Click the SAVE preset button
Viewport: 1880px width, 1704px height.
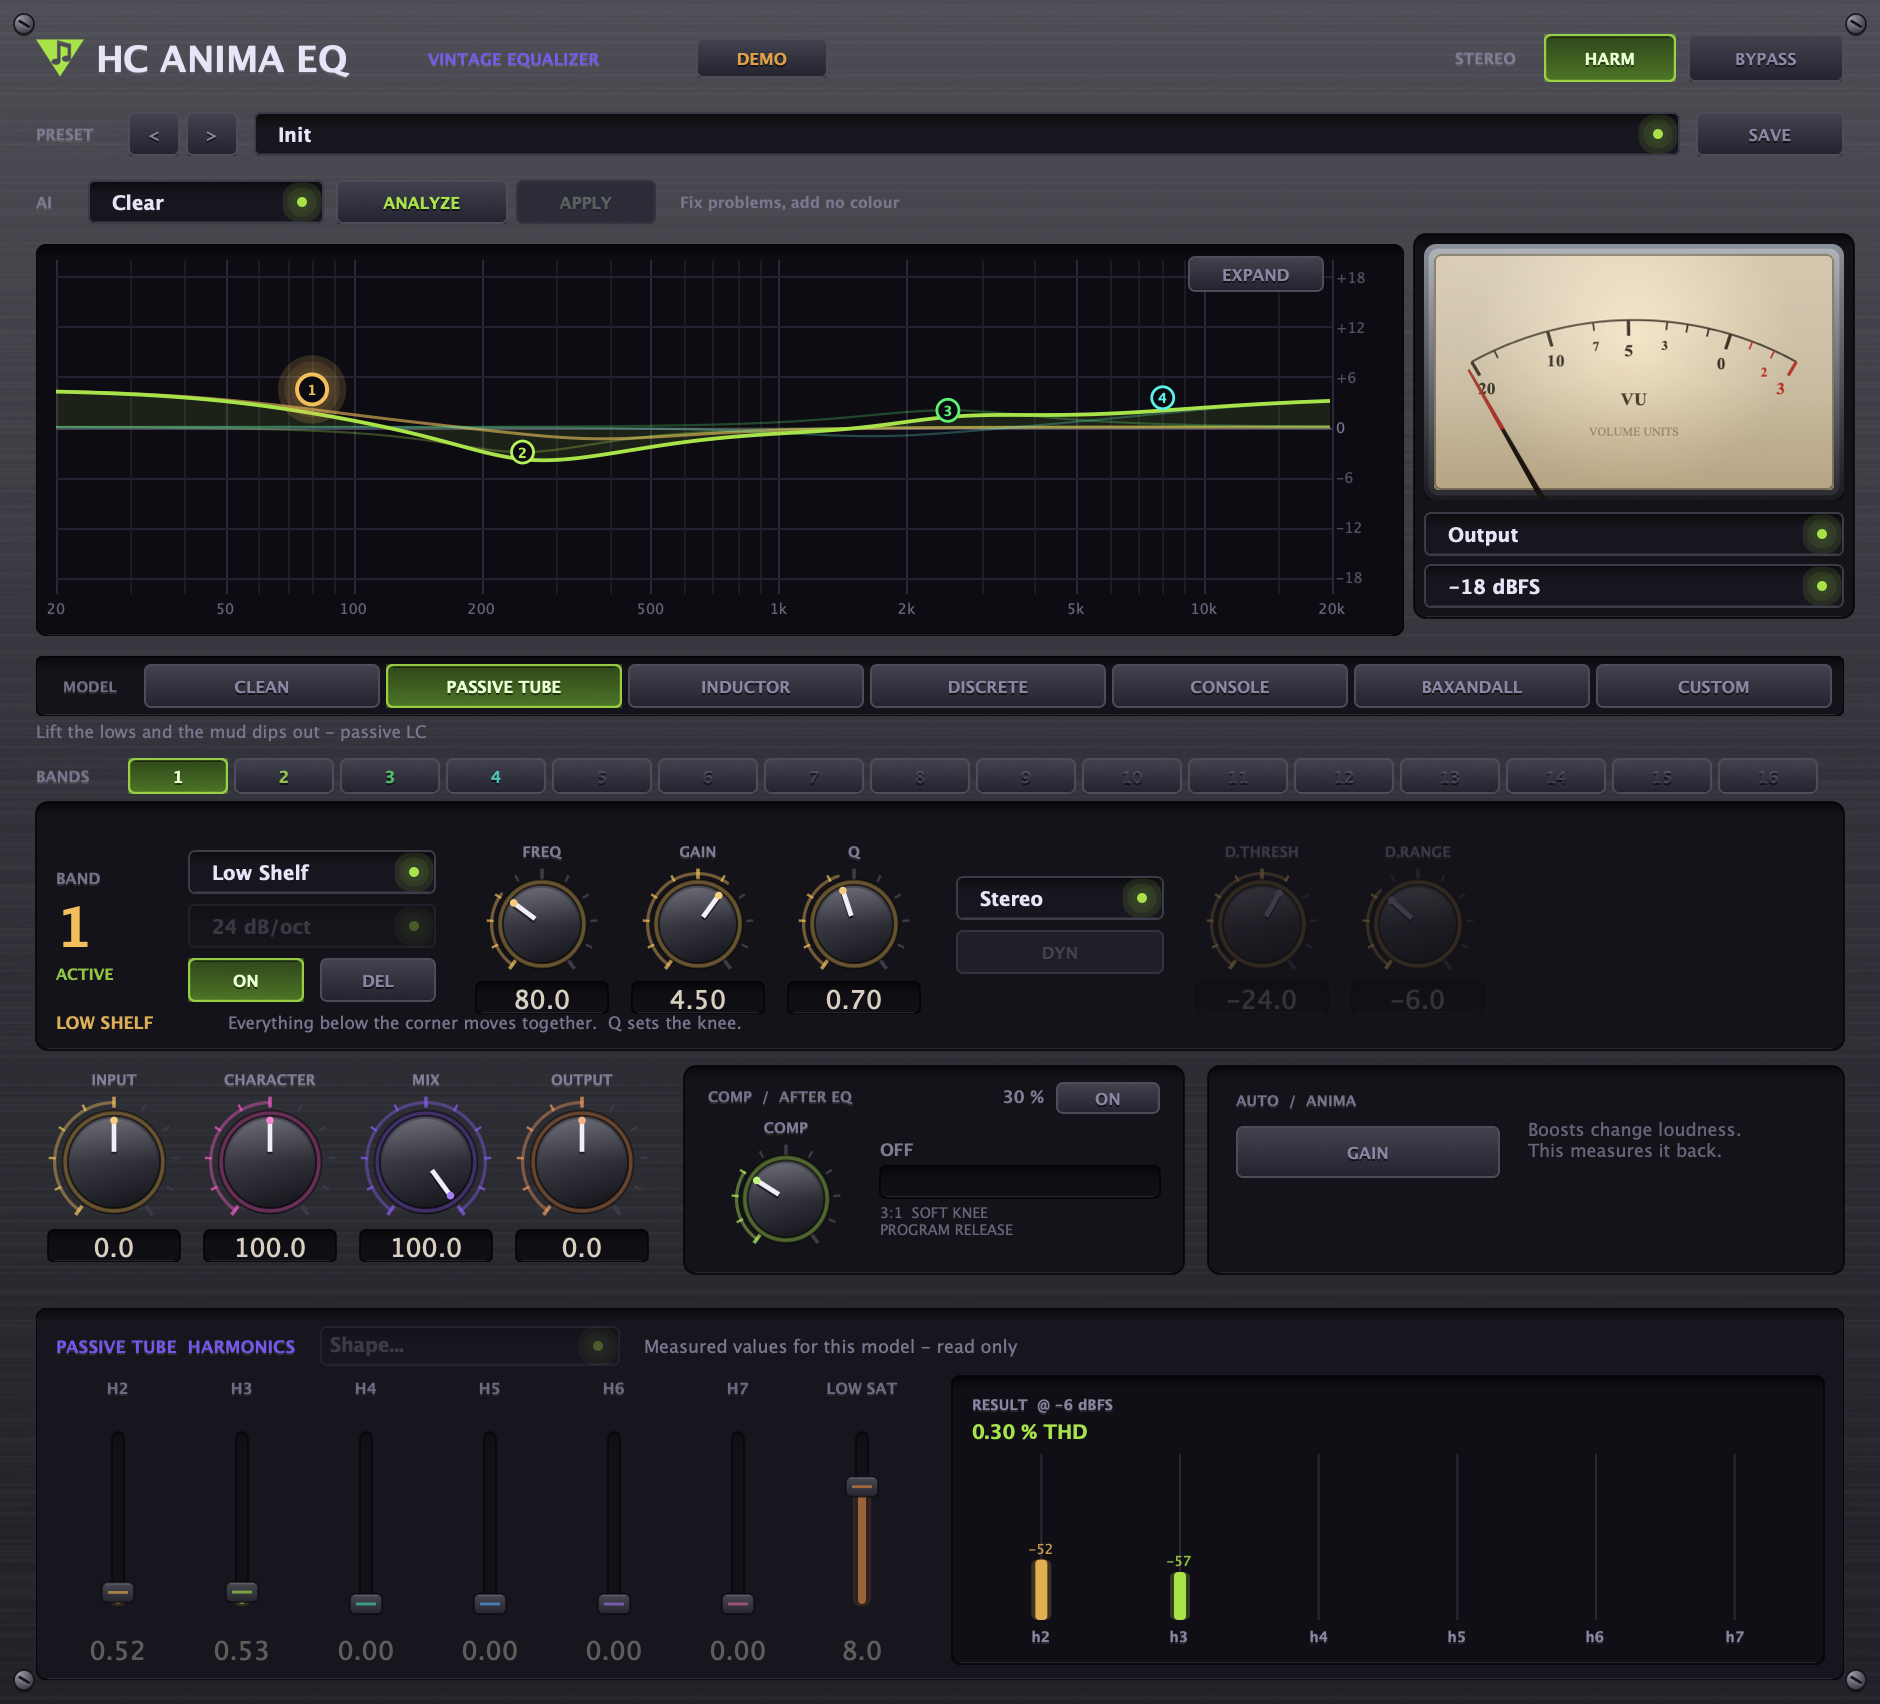(1769, 135)
